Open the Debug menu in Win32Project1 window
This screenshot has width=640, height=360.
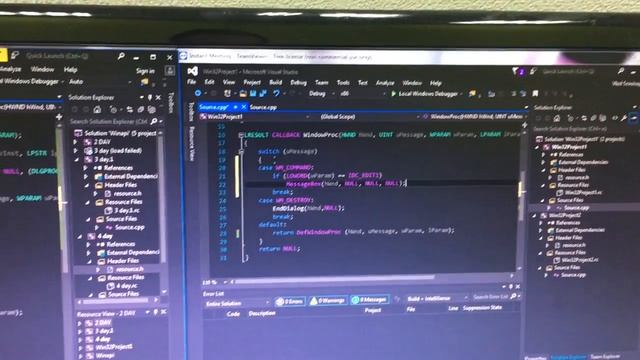click(298, 82)
